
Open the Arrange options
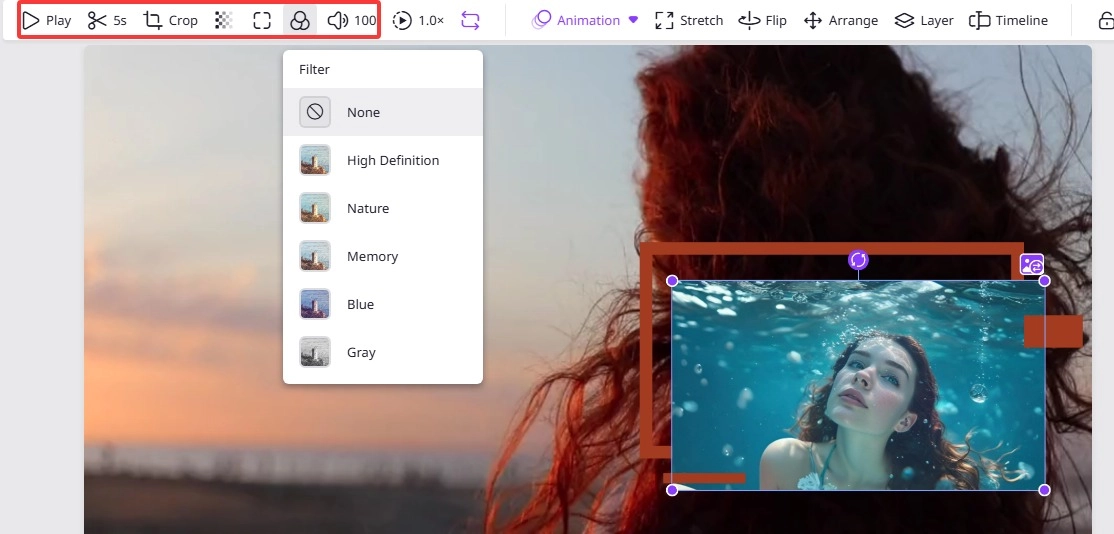pyautogui.click(x=840, y=21)
